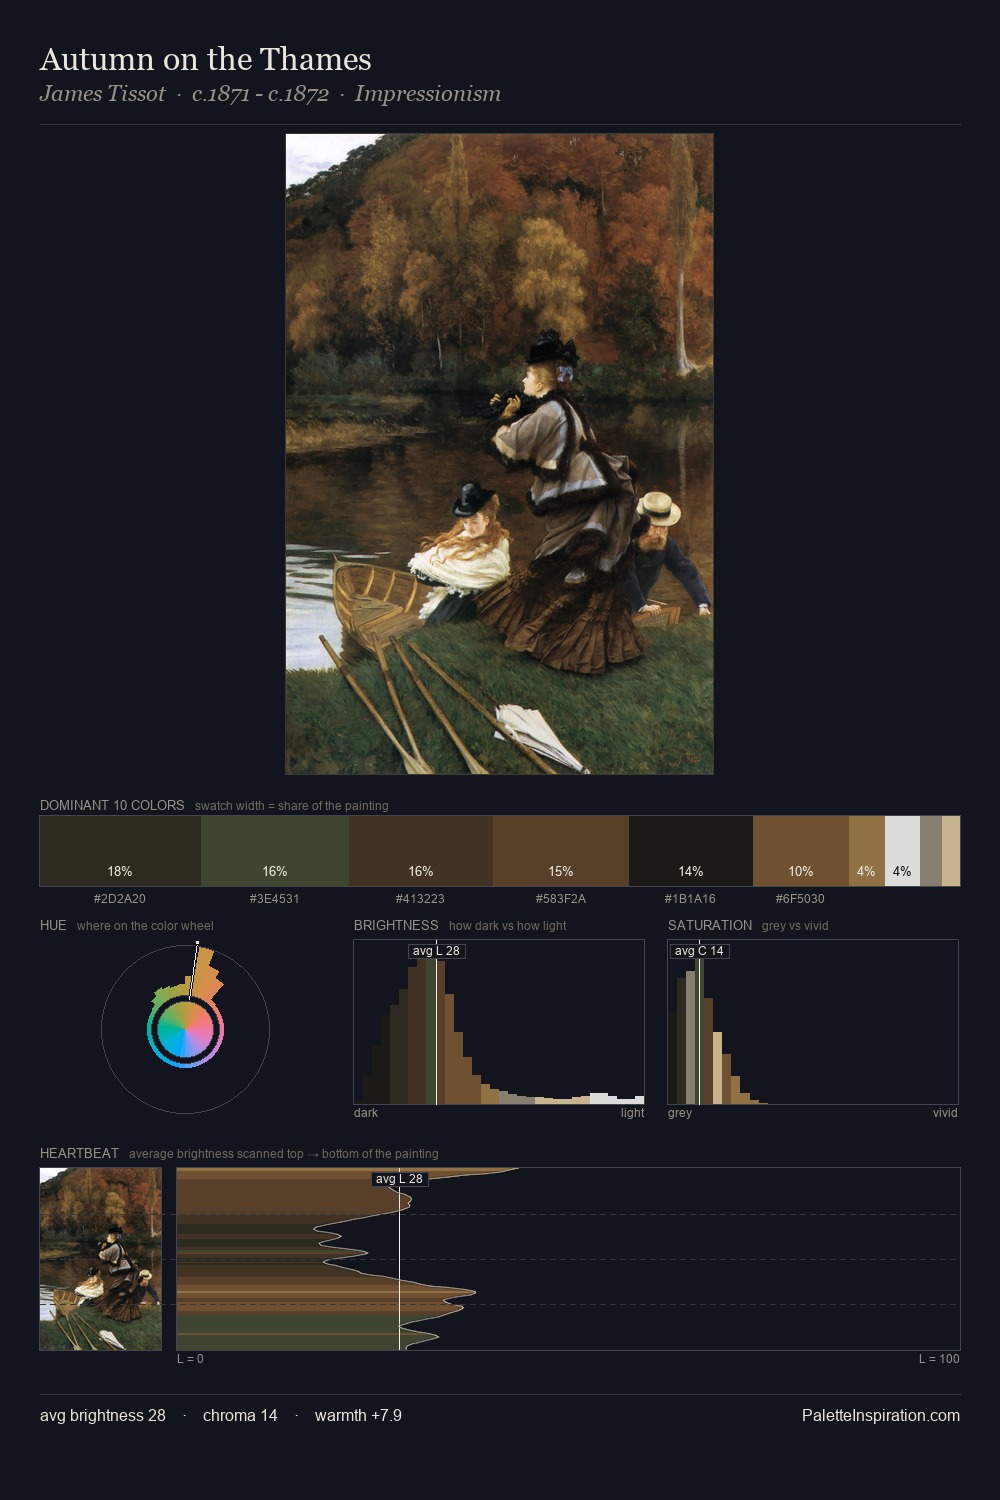Click the #6F5030 swatch at 10%
The image size is (1000, 1500).
(x=801, y=851)
